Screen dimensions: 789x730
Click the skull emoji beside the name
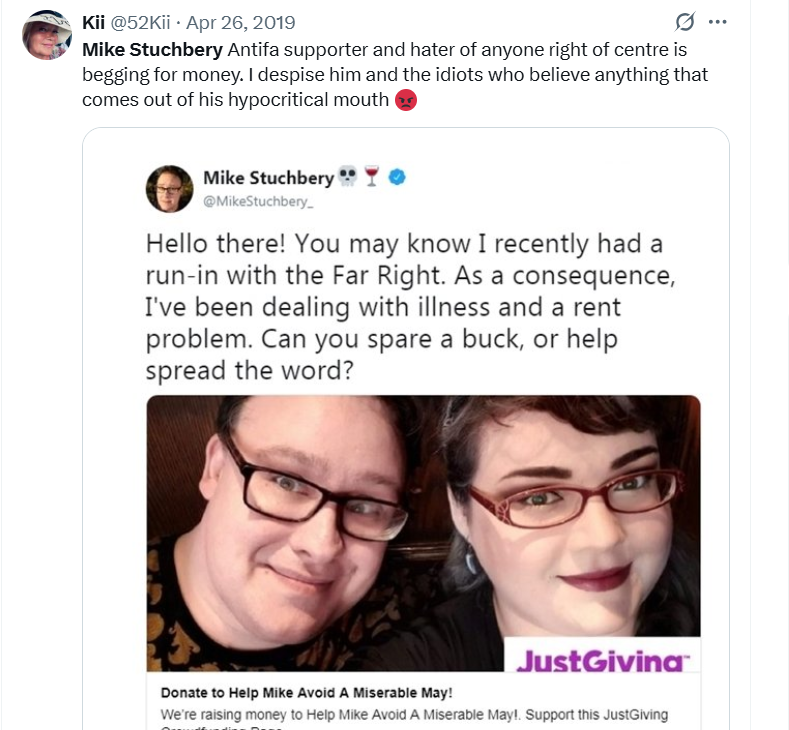(347, 177)
